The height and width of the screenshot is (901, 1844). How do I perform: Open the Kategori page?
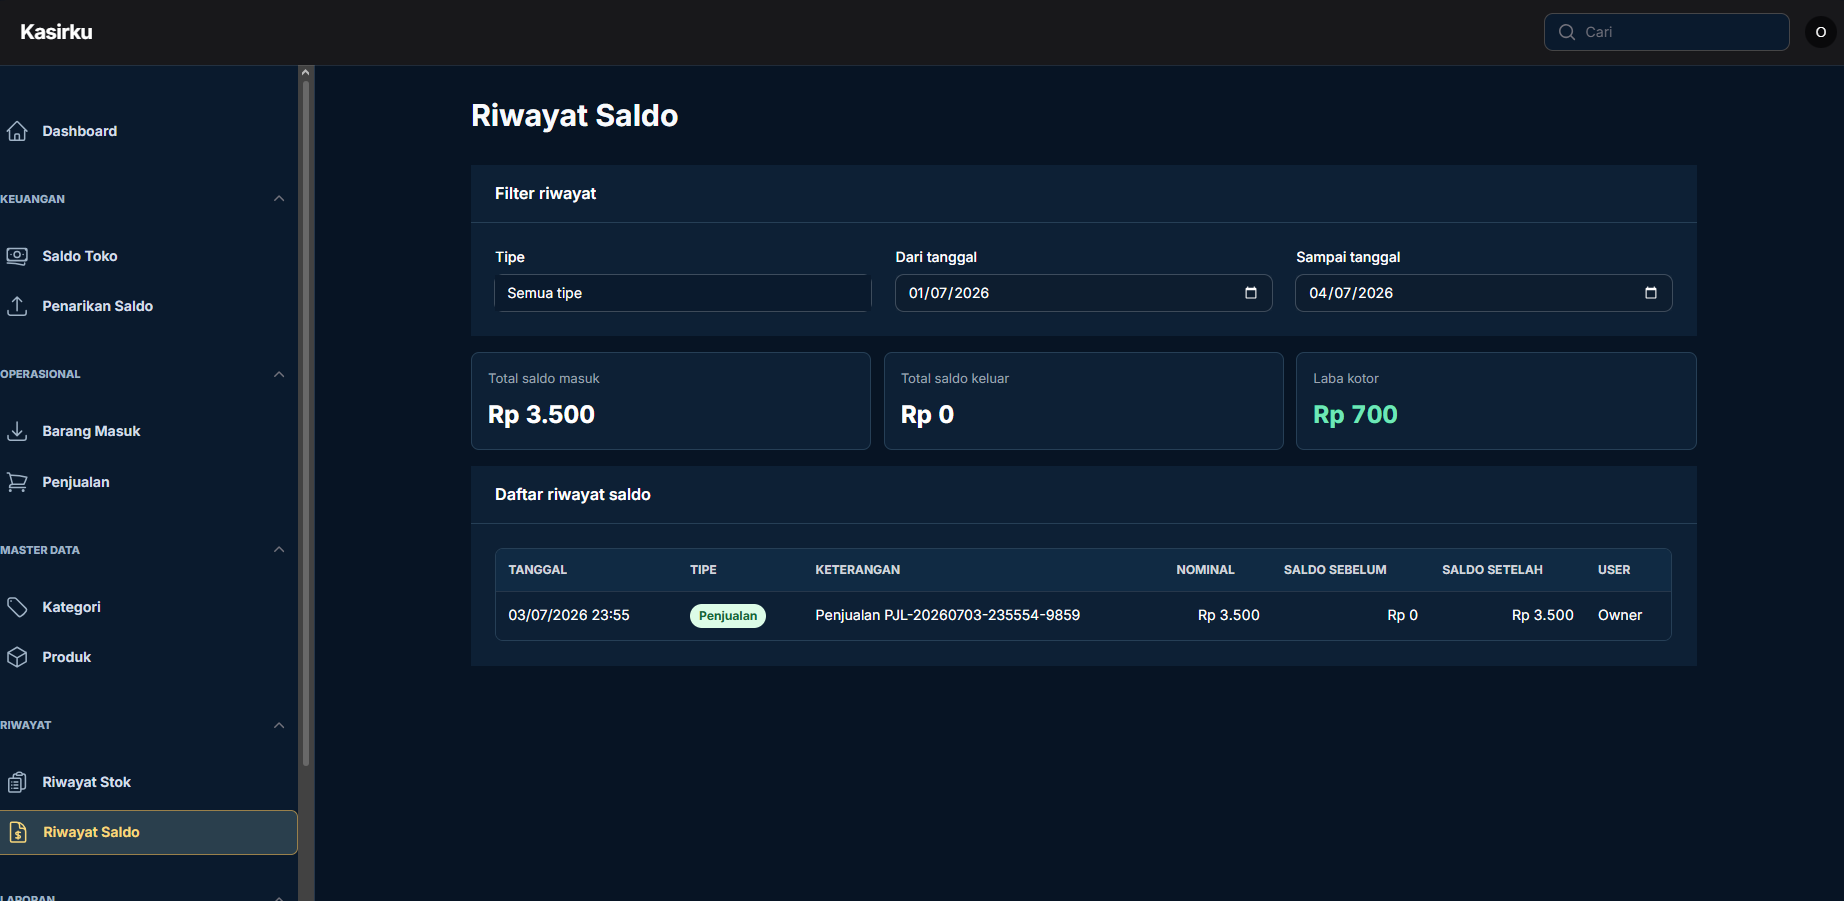[148, 607]
